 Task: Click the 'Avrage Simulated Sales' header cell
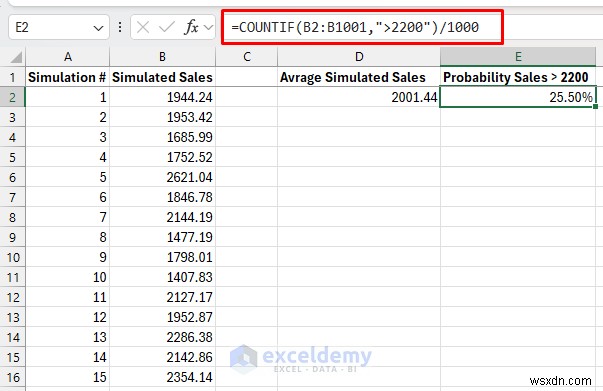pyautogui.click(x=359, y=77)
